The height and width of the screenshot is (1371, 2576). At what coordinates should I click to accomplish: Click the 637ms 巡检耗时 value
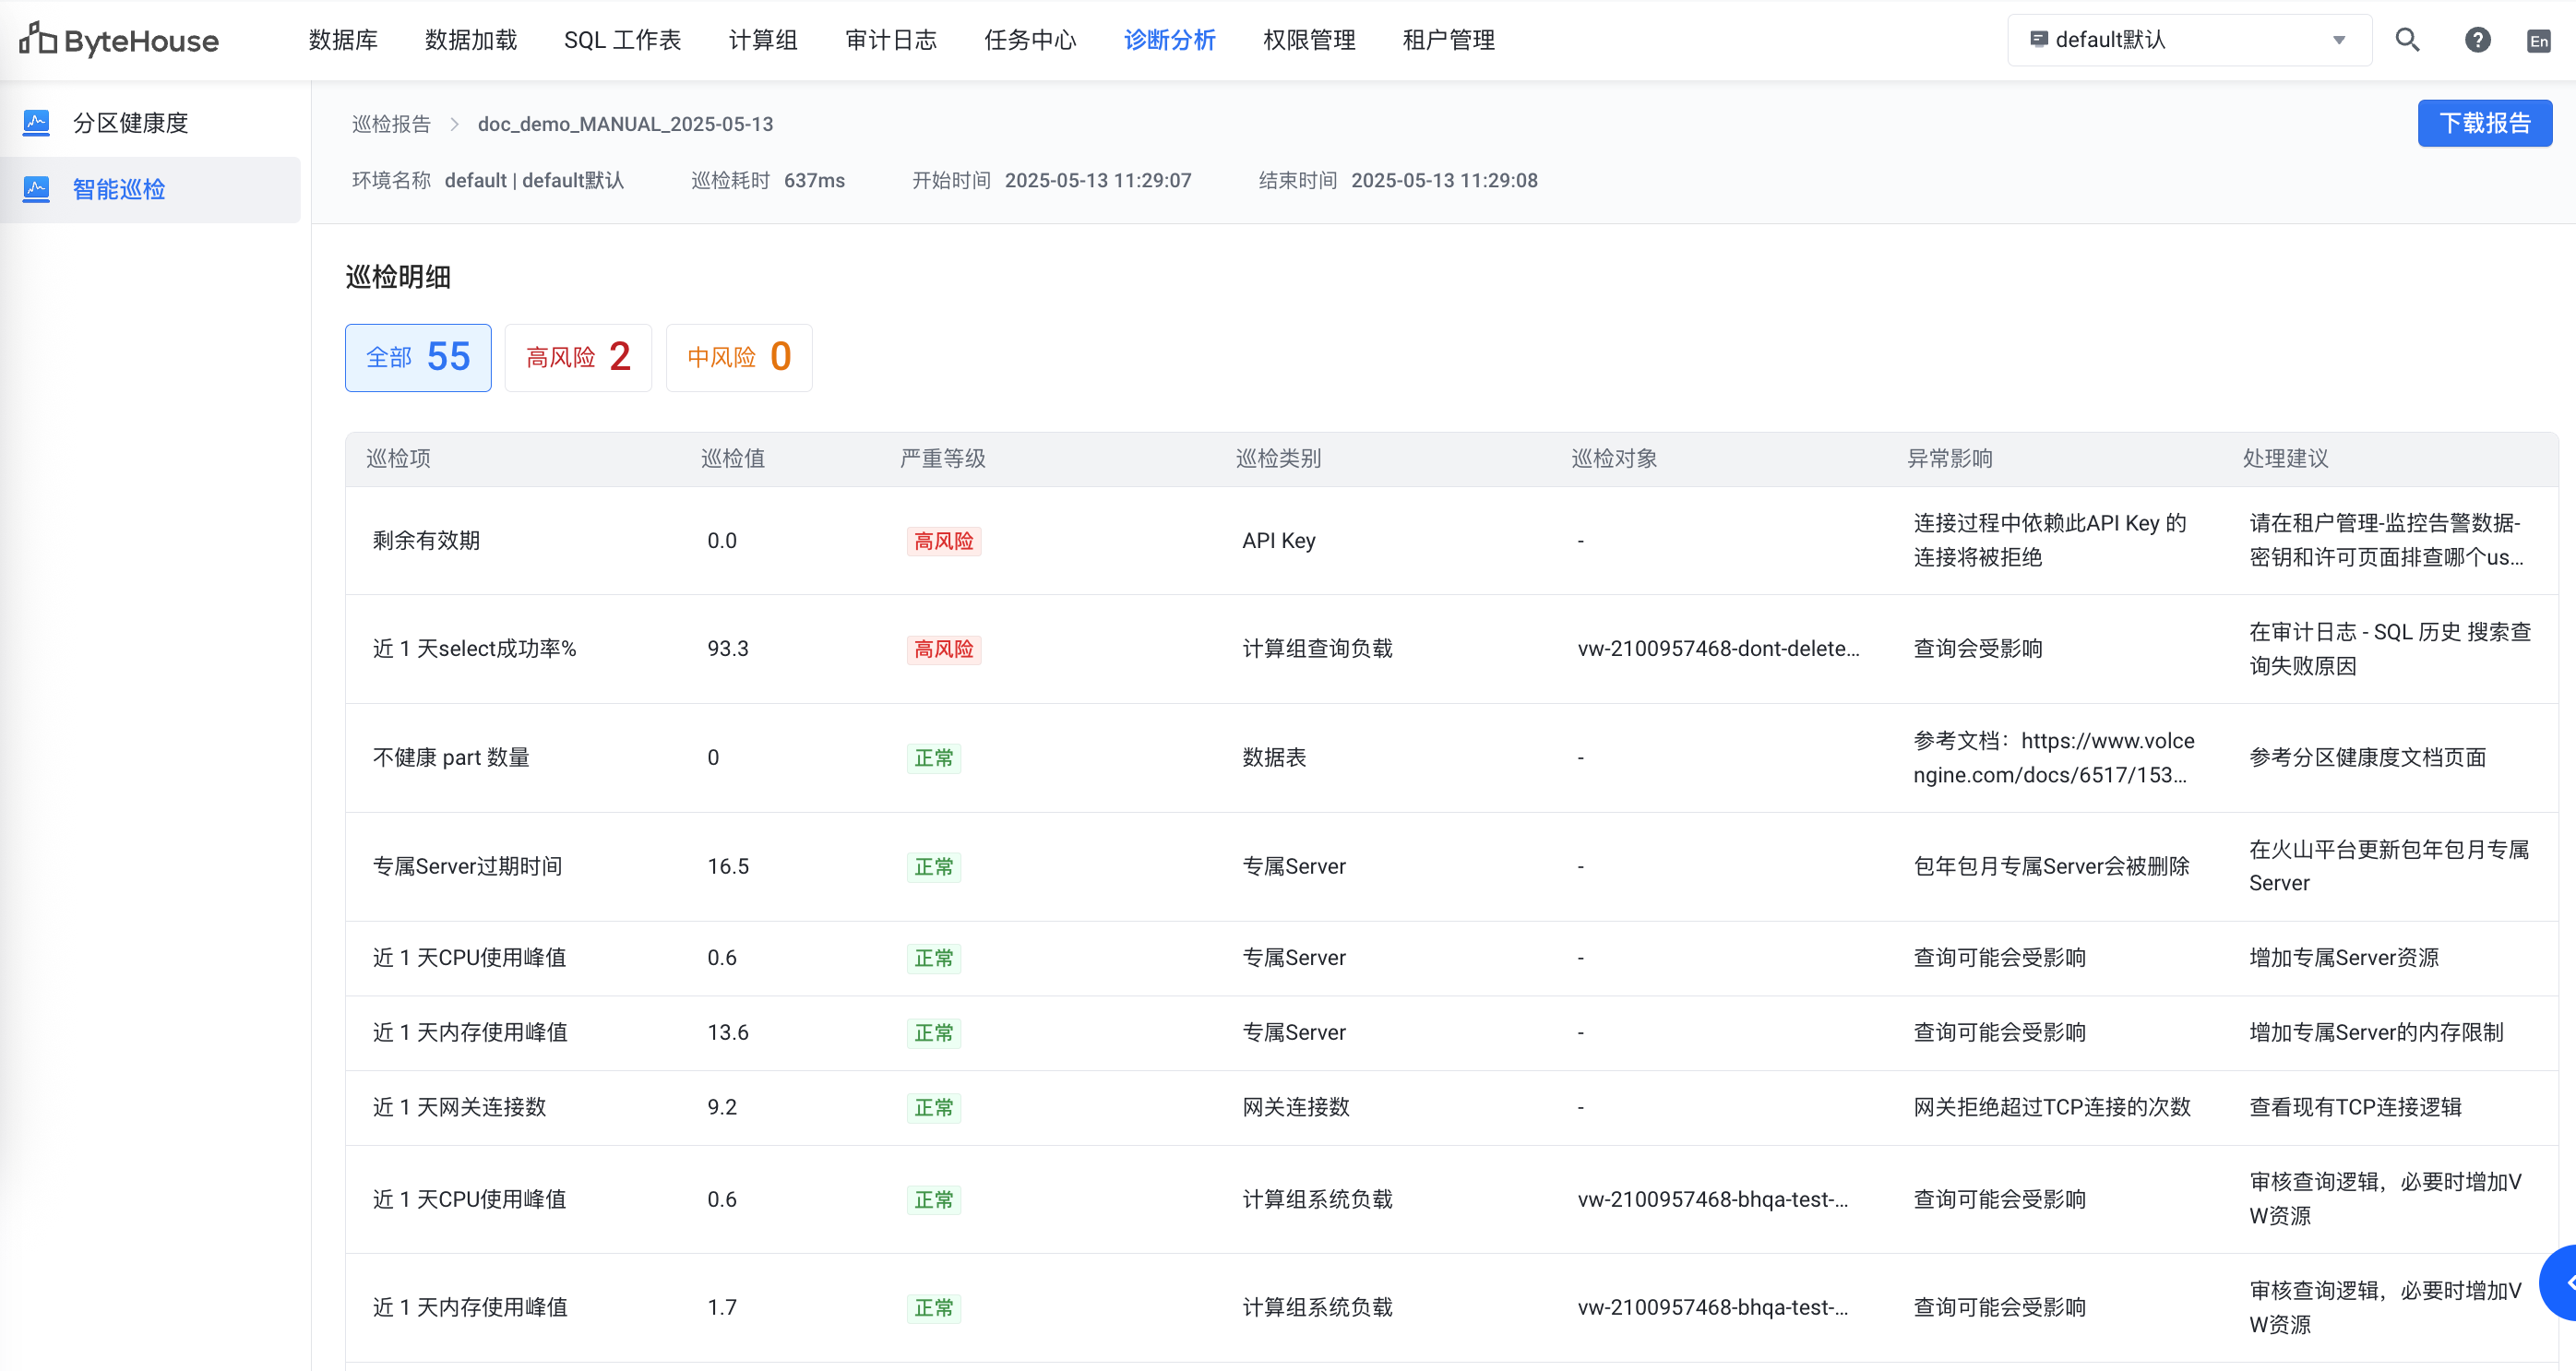pyautogui.click(x=814, y=181)
